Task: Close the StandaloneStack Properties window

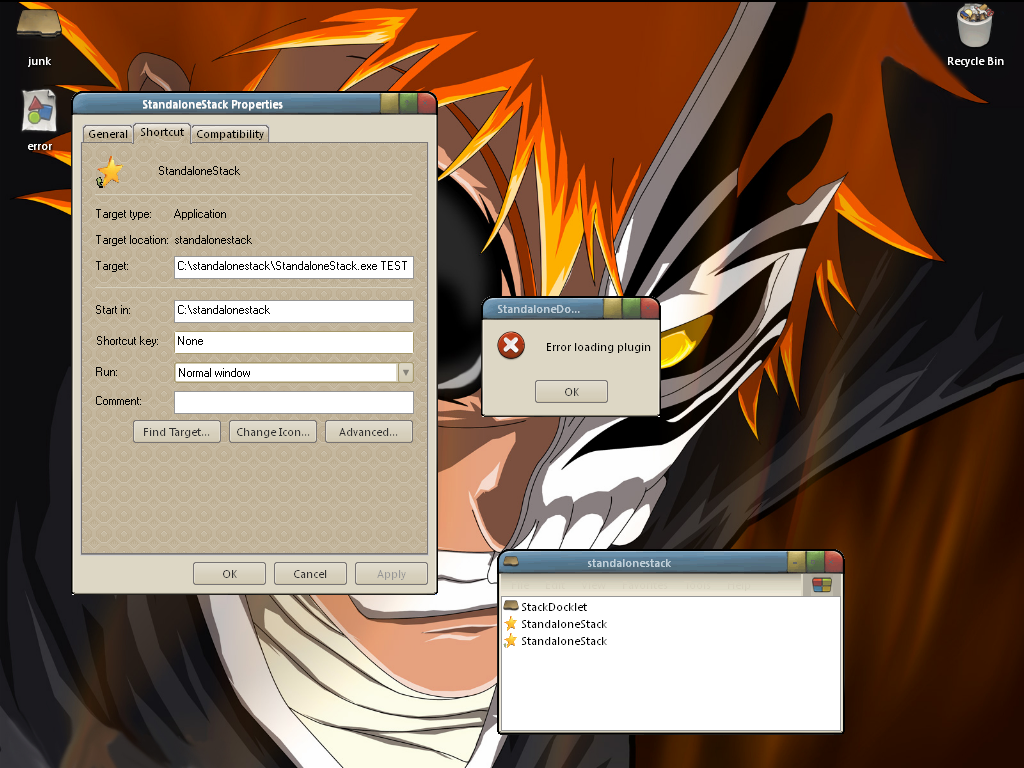Action: (x=426, y=103)
